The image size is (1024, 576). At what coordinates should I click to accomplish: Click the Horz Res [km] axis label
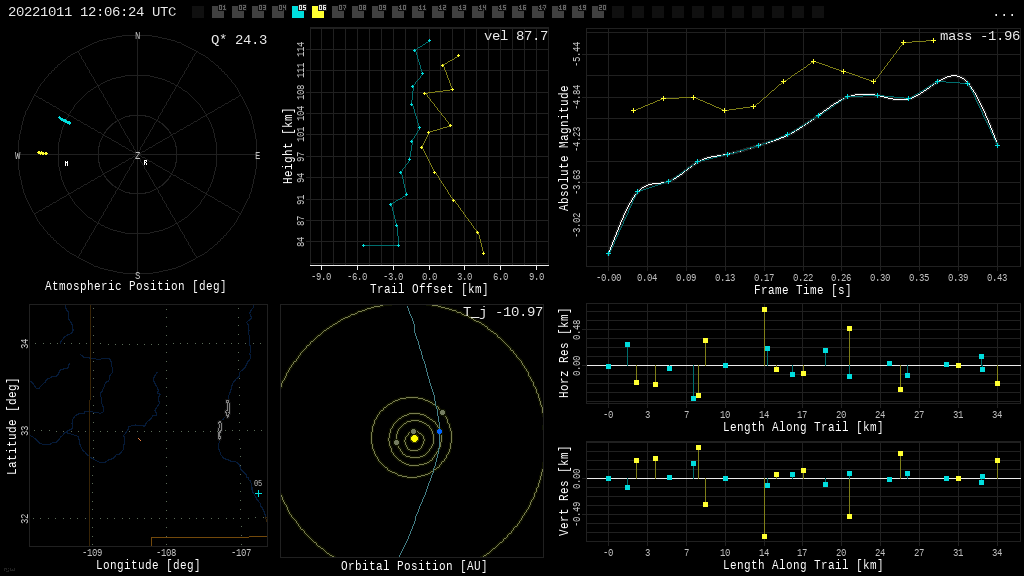[564, 353]
